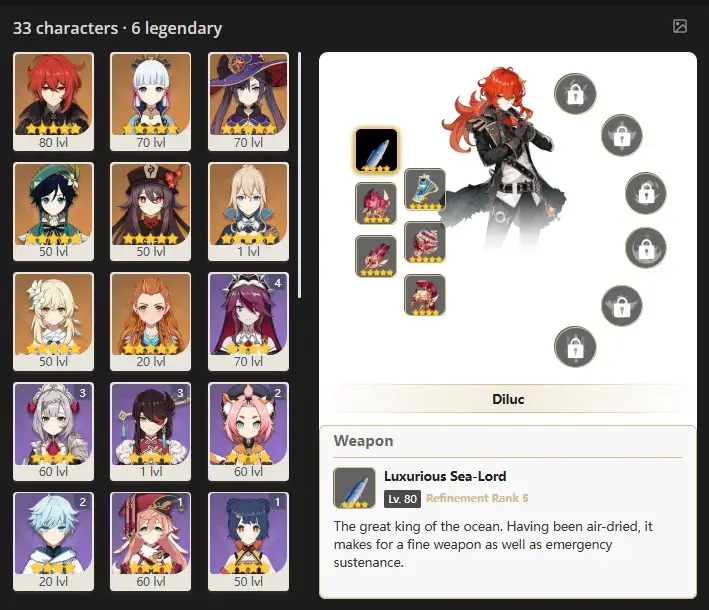This screenshot has width=709, height=610.
Task: Select the red goblet artifact icon
Action: click(x=425, y=242)
